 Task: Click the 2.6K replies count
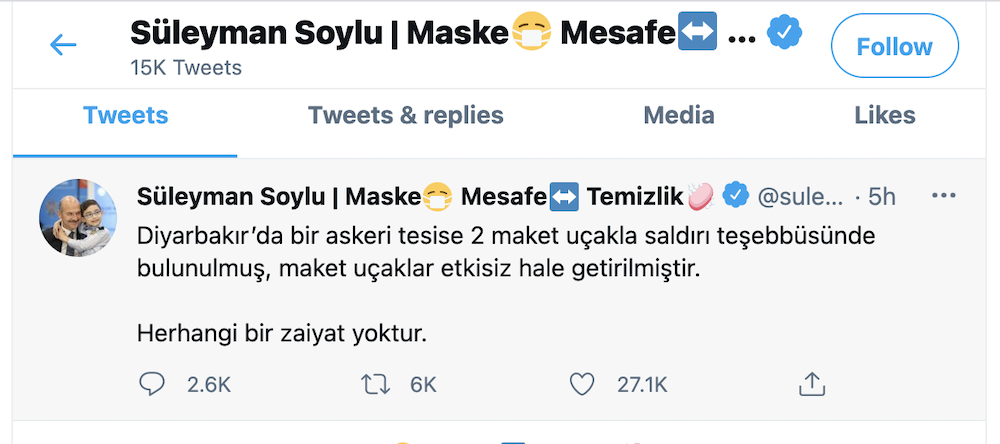(210, 383)
